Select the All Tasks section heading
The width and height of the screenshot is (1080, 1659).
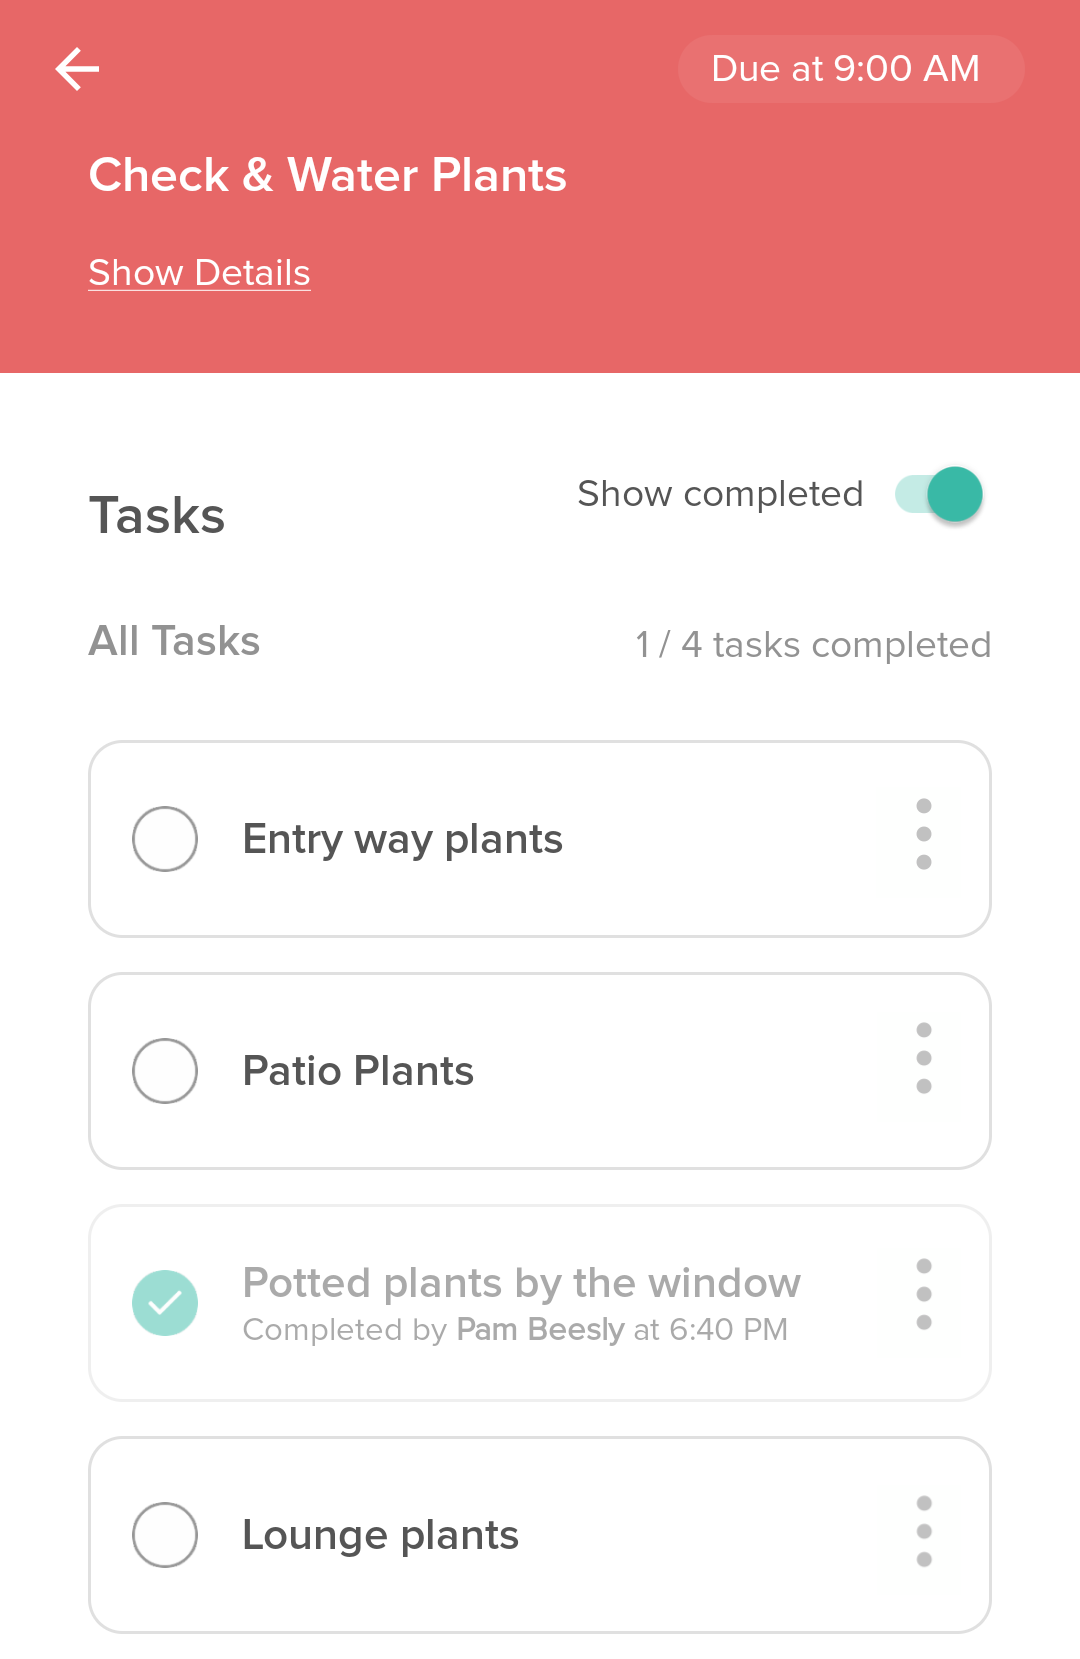174,641
